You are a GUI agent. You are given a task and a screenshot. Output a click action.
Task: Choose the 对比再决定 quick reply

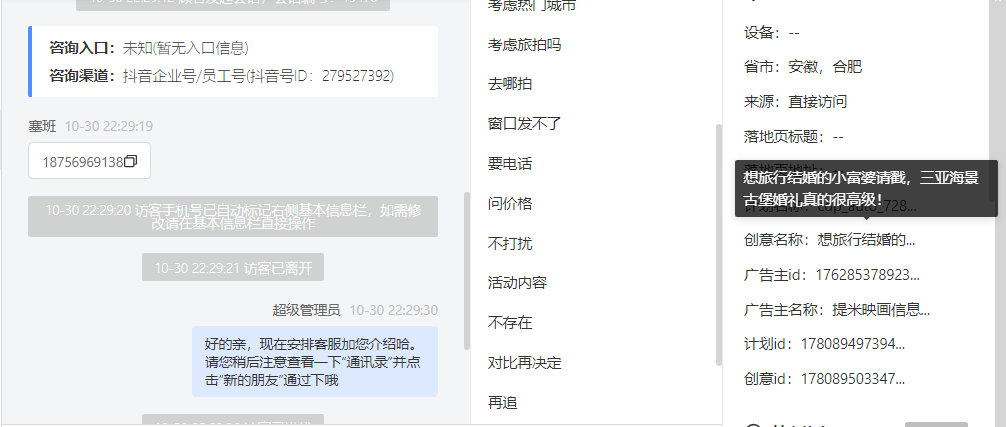[525, 362]
